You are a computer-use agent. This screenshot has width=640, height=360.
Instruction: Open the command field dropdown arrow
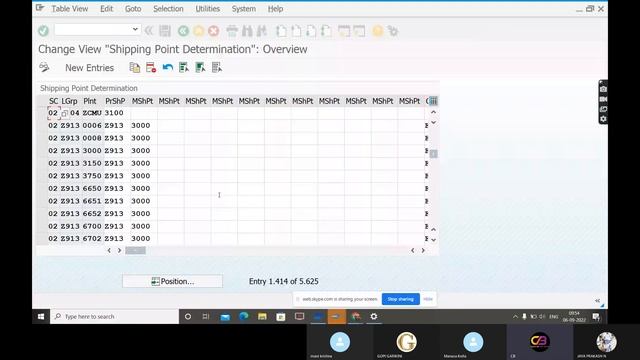coord(135,29)
